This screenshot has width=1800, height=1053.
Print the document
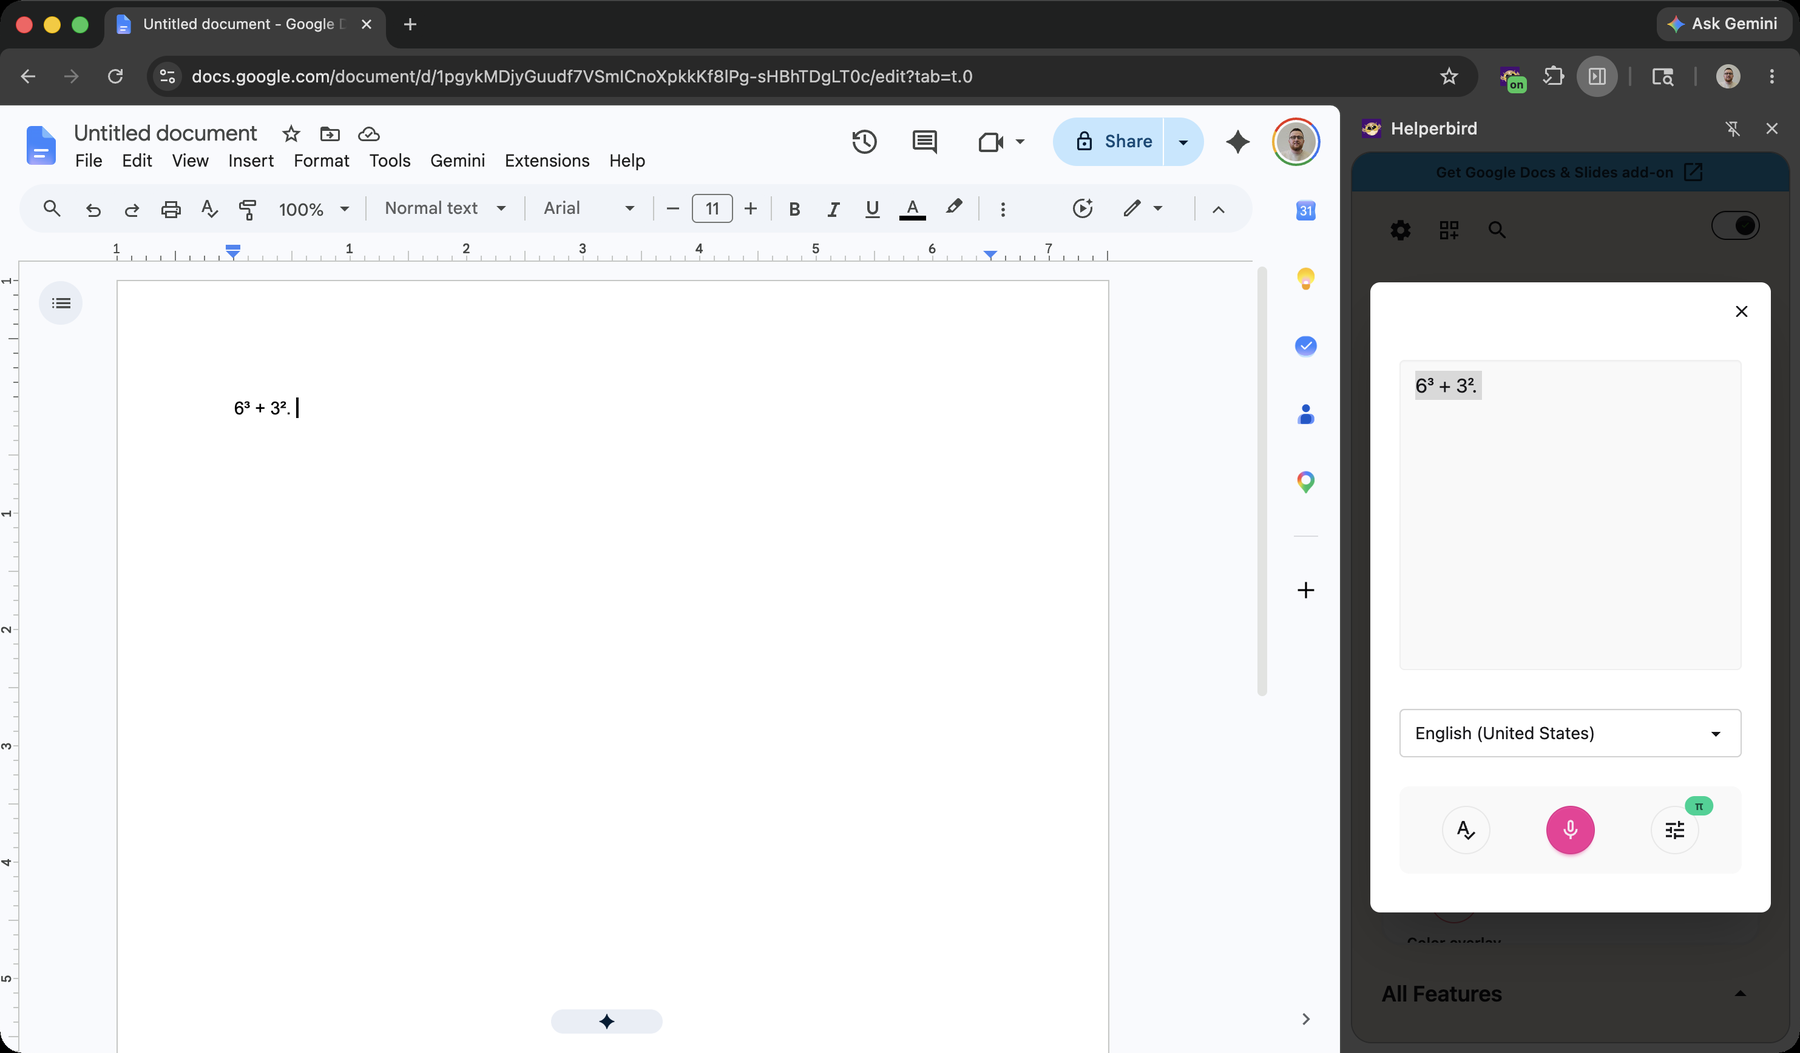[171, 209]
